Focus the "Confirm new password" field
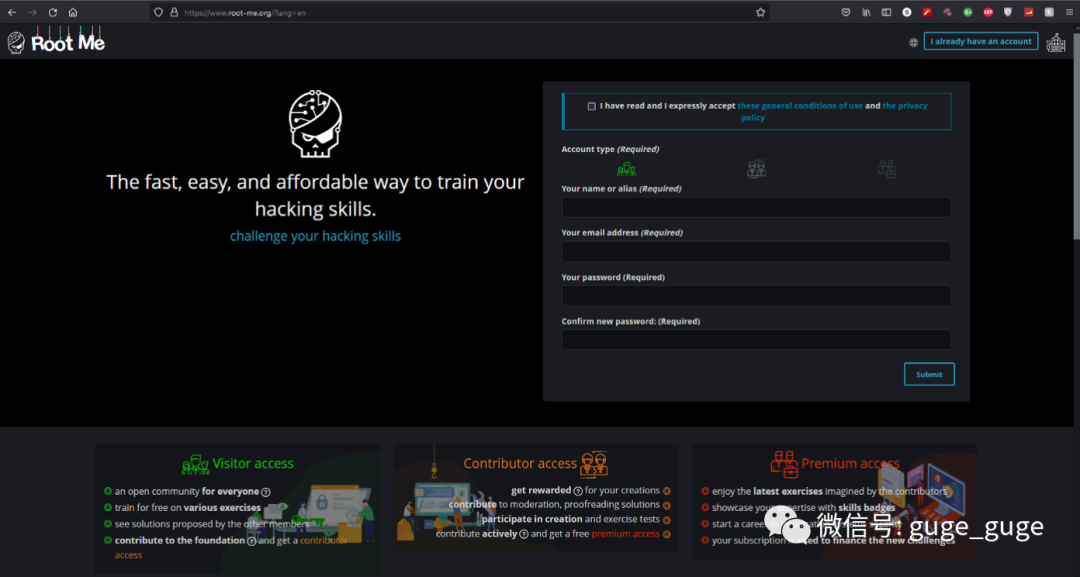1080x577 pixels. [x=756, y=339]
